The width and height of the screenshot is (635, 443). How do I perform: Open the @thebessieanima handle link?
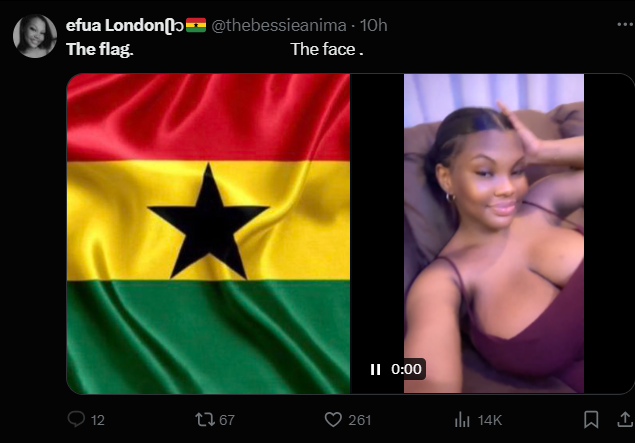click(284, 26)
